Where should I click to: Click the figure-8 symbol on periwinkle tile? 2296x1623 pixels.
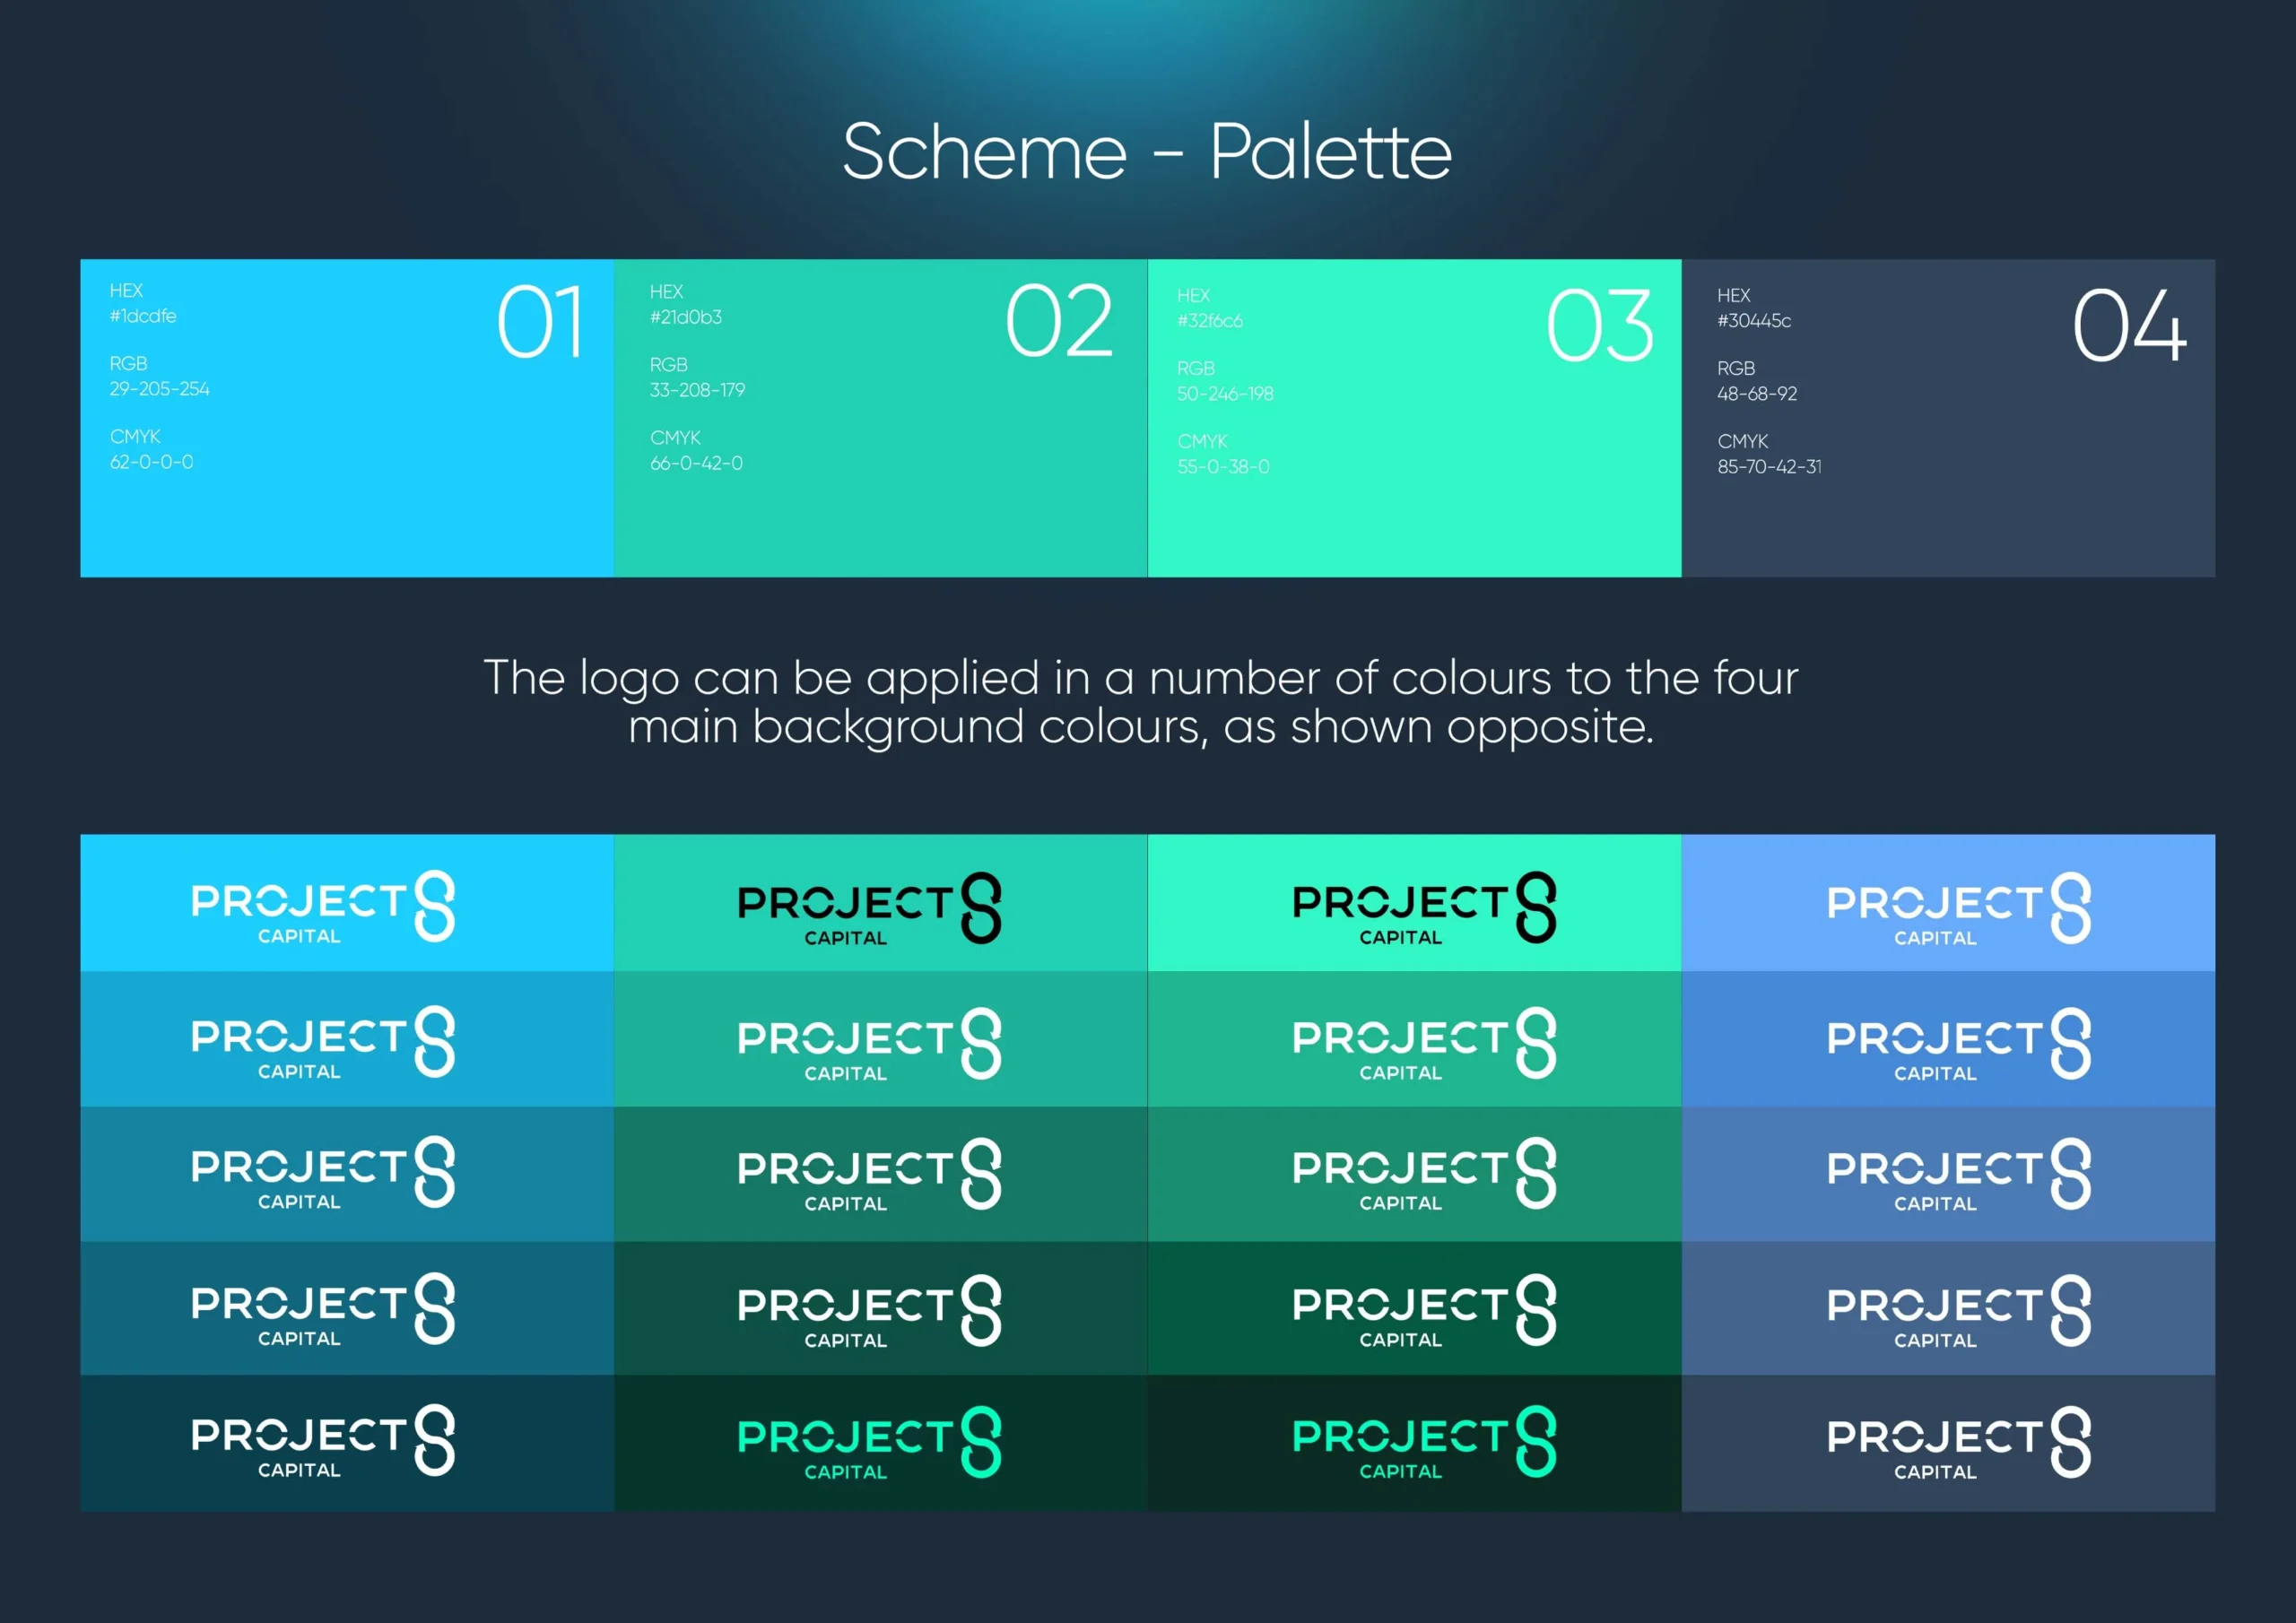tap(2070, 908)
